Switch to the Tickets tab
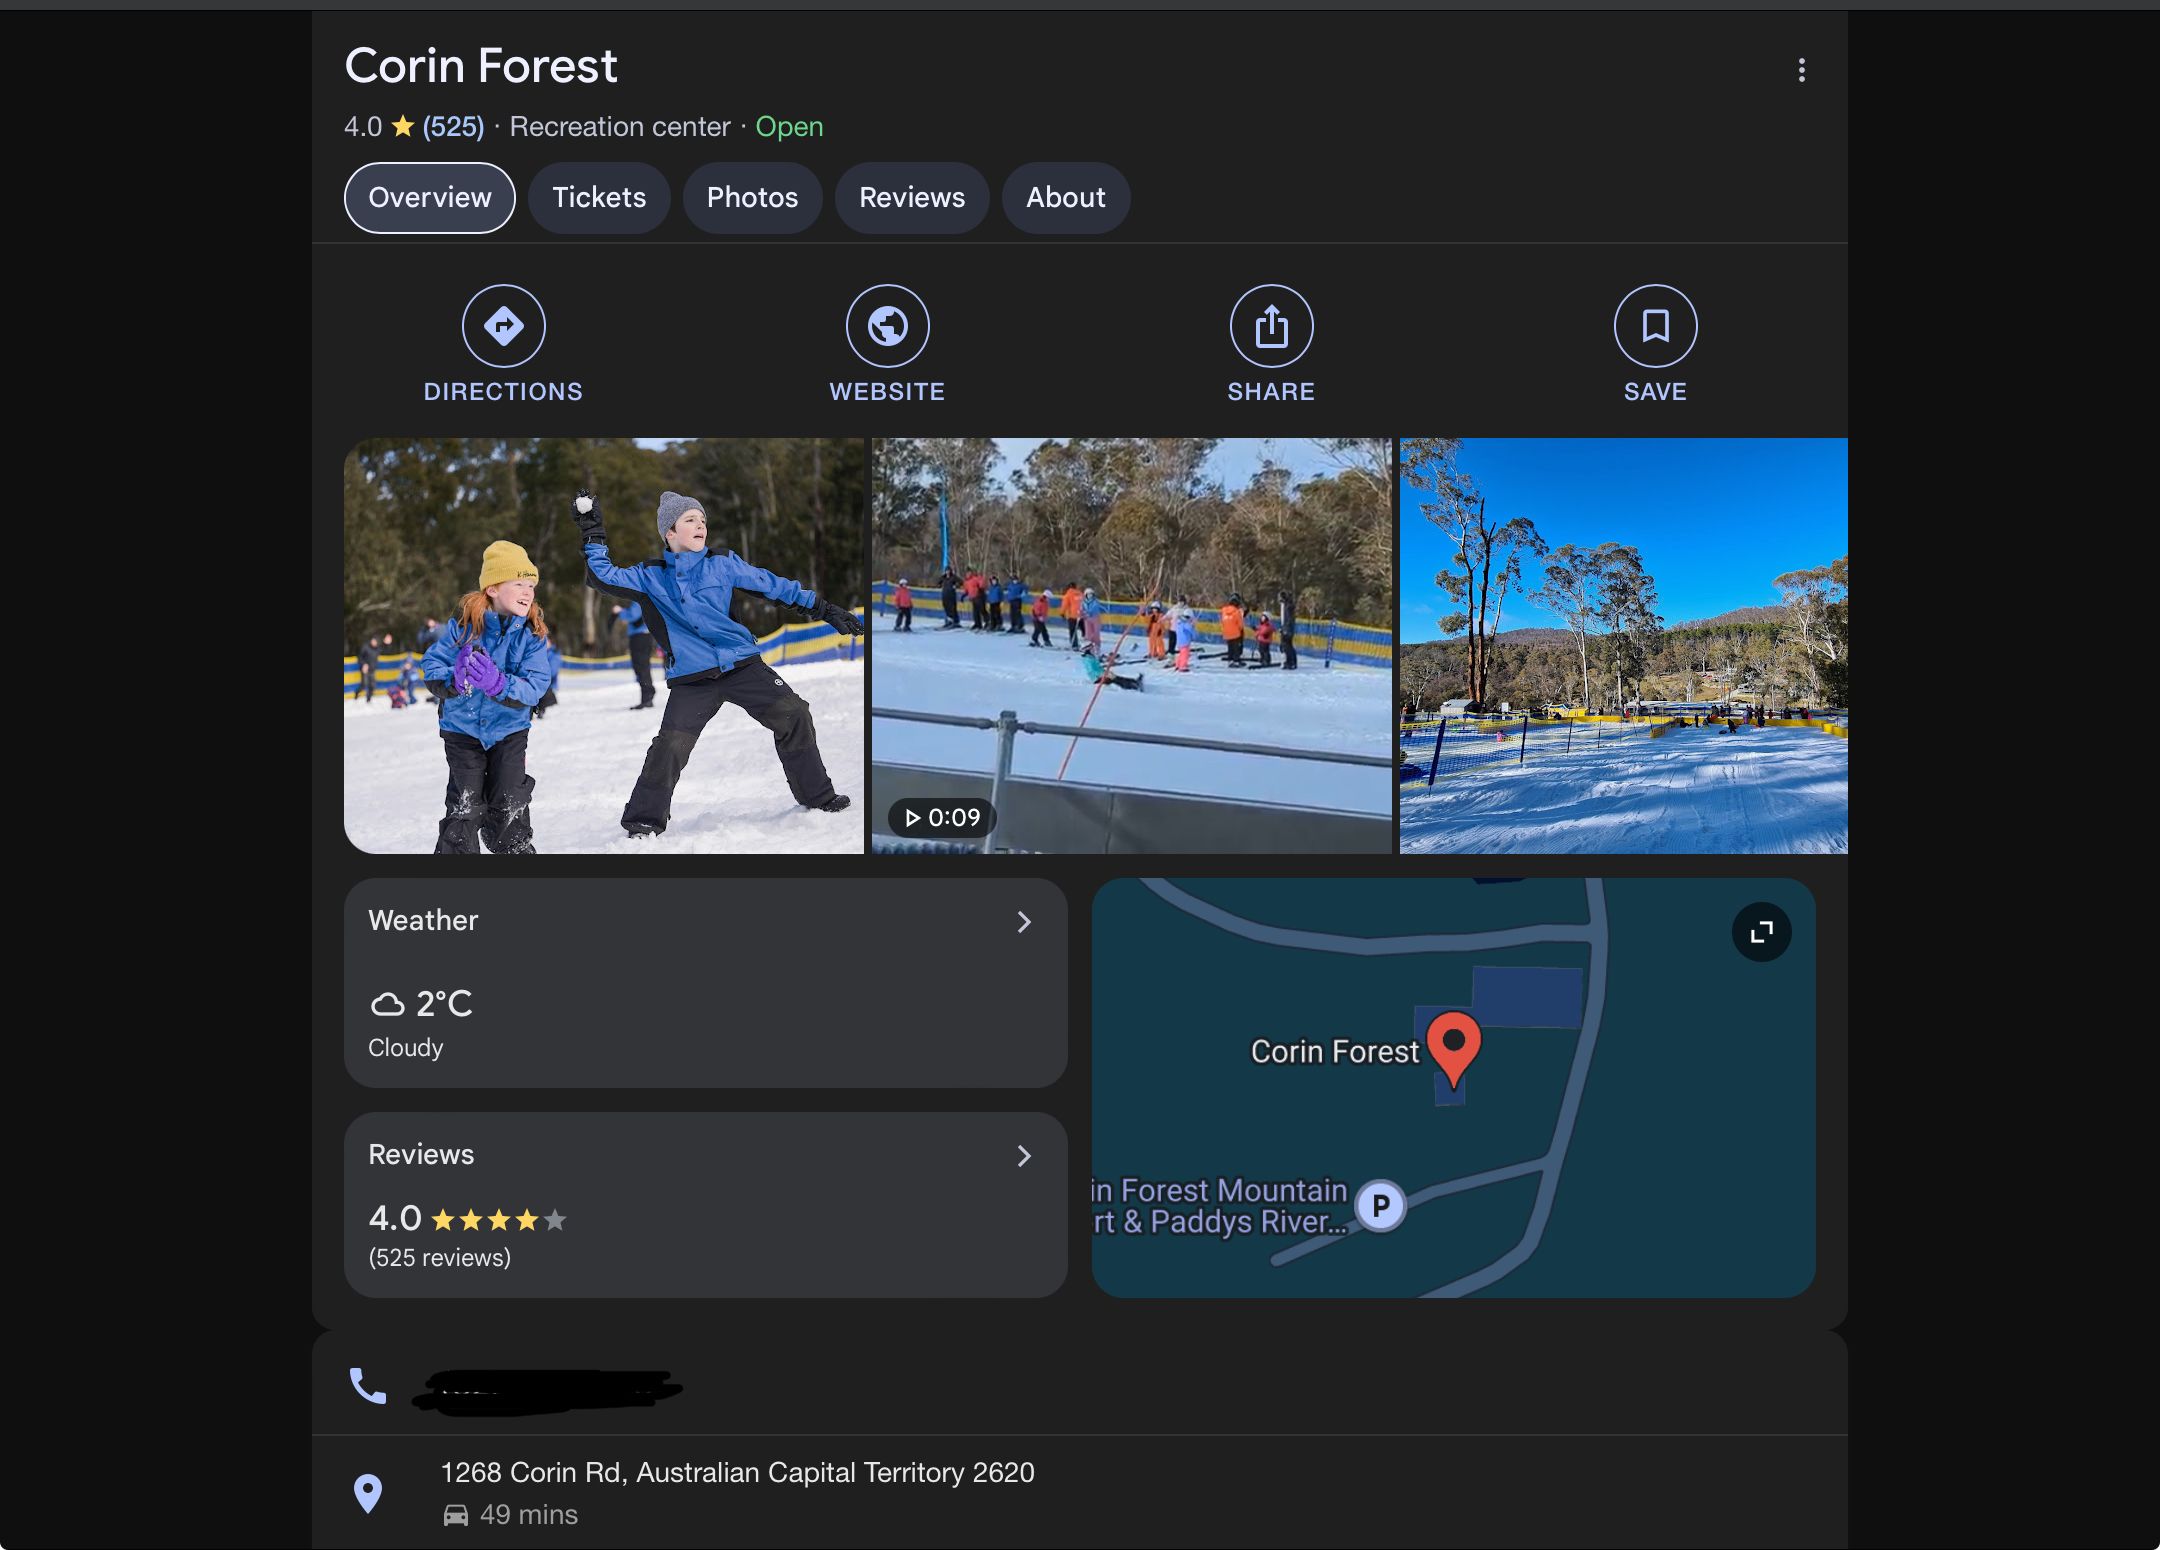The width and height of the screenshot is (2160, 1550). (599, 198)
